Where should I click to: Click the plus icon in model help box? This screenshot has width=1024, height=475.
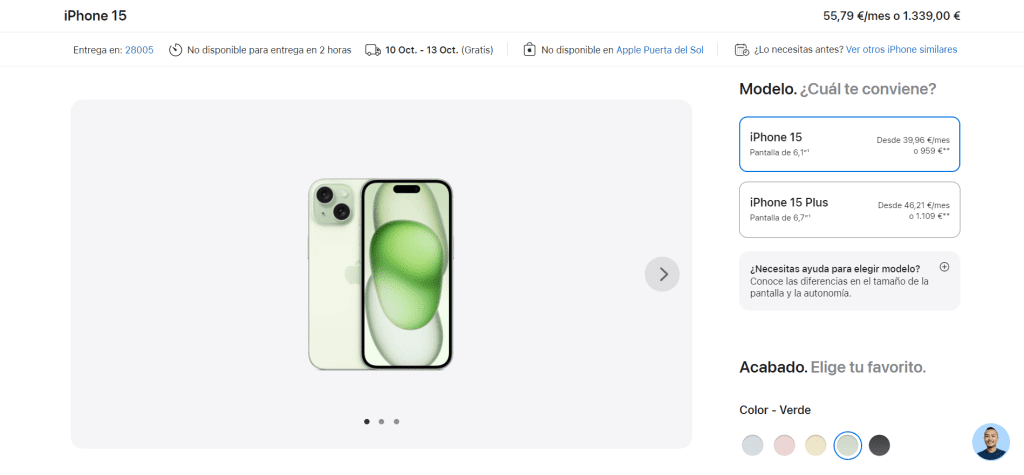[x=944, y=267]
